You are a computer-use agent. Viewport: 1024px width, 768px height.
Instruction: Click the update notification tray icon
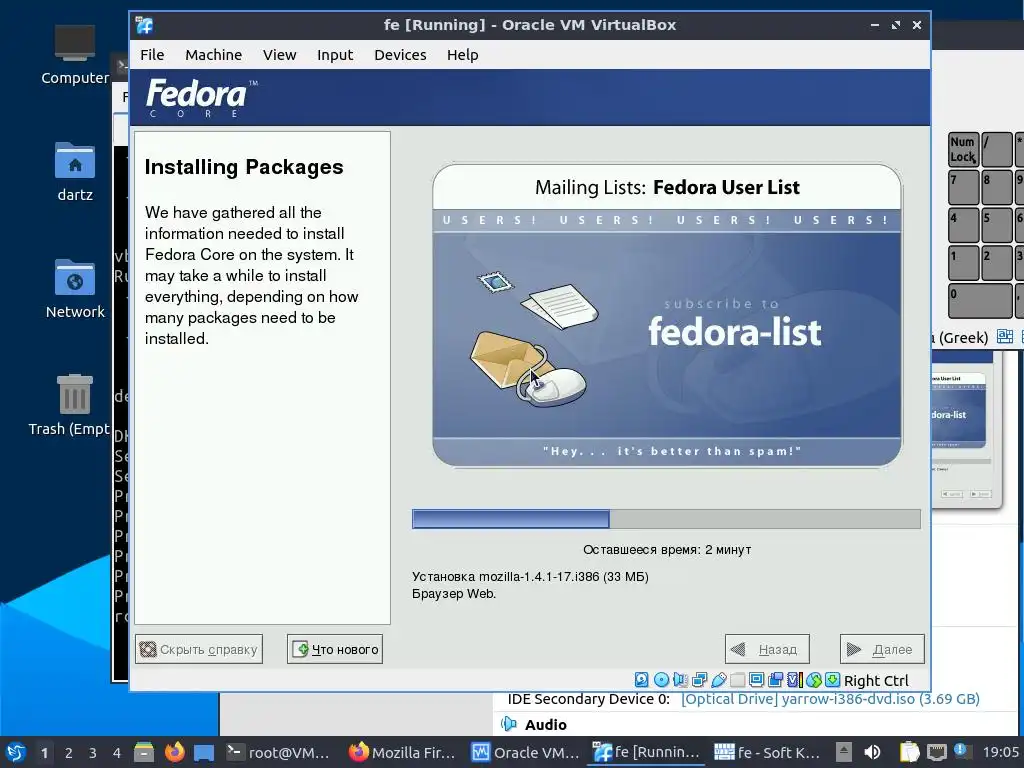point(961,750)
